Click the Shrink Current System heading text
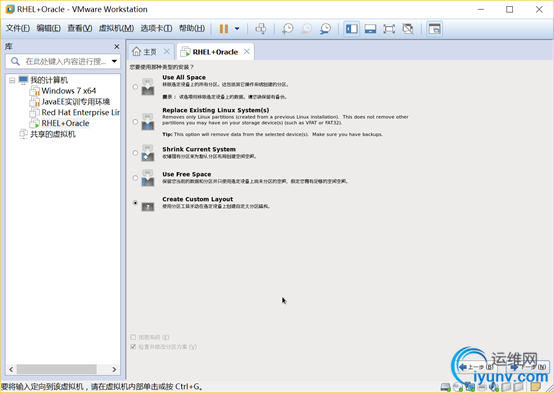 click(x=199, y=149)
